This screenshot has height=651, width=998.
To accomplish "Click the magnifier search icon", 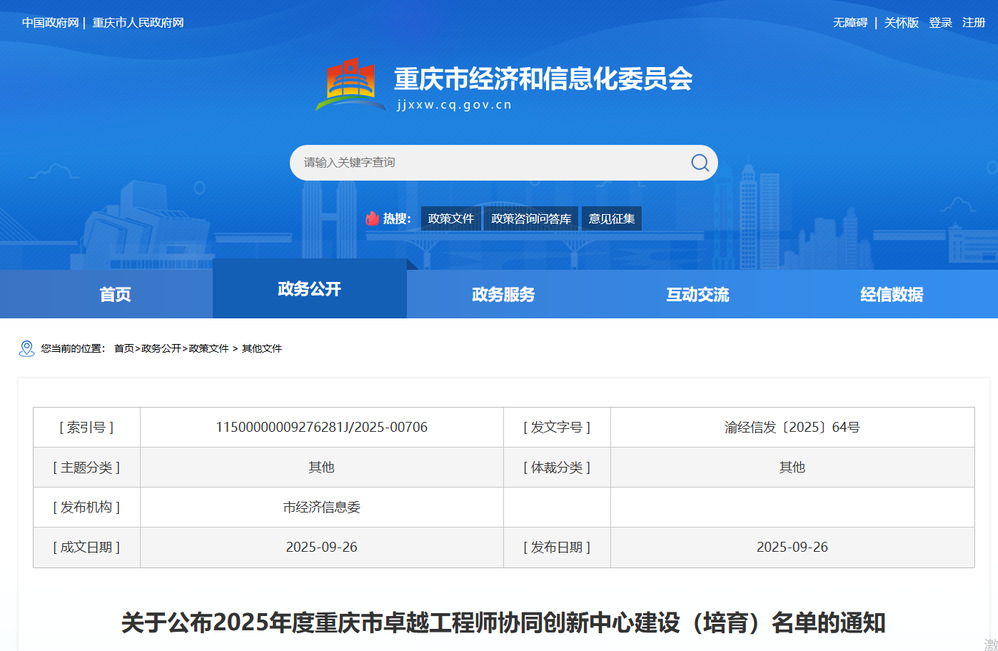I will [x=700, y=163].
